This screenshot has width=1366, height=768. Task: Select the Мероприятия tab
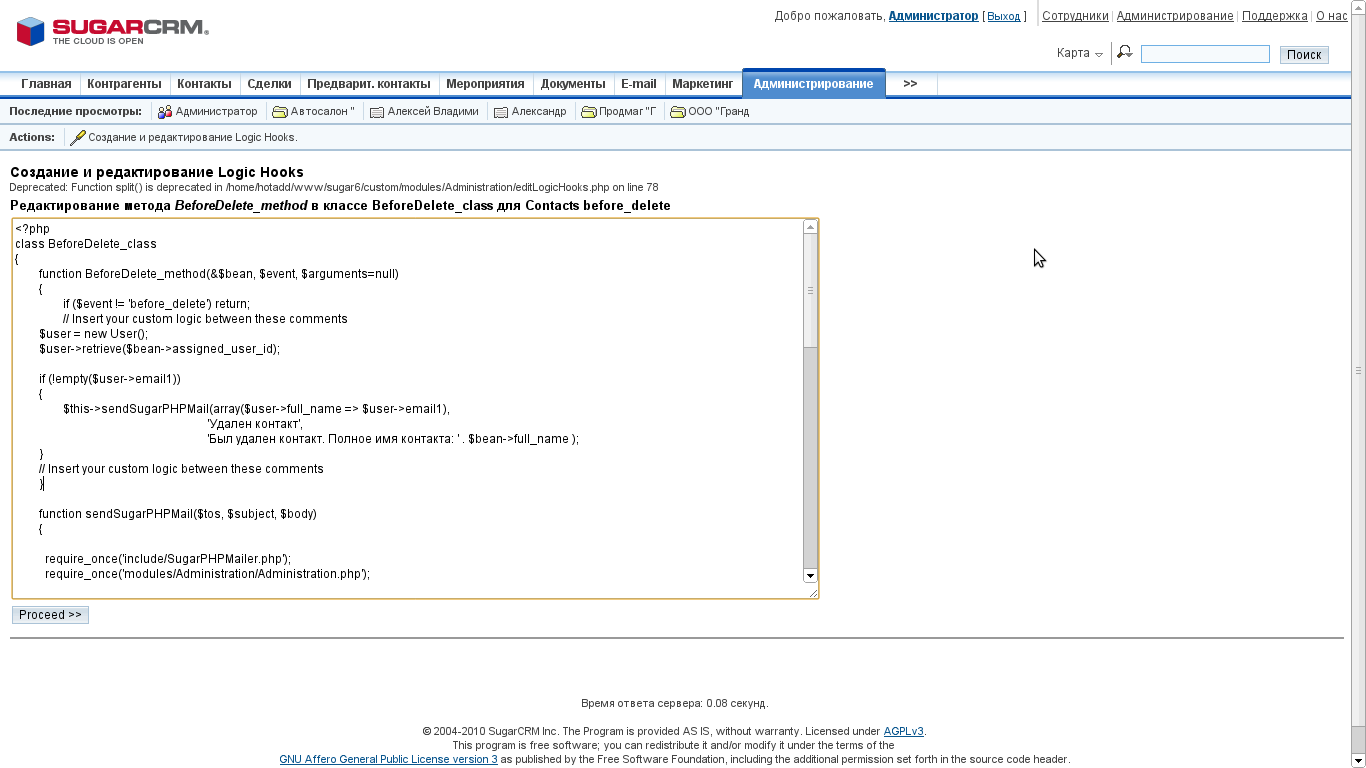(485, 84)
